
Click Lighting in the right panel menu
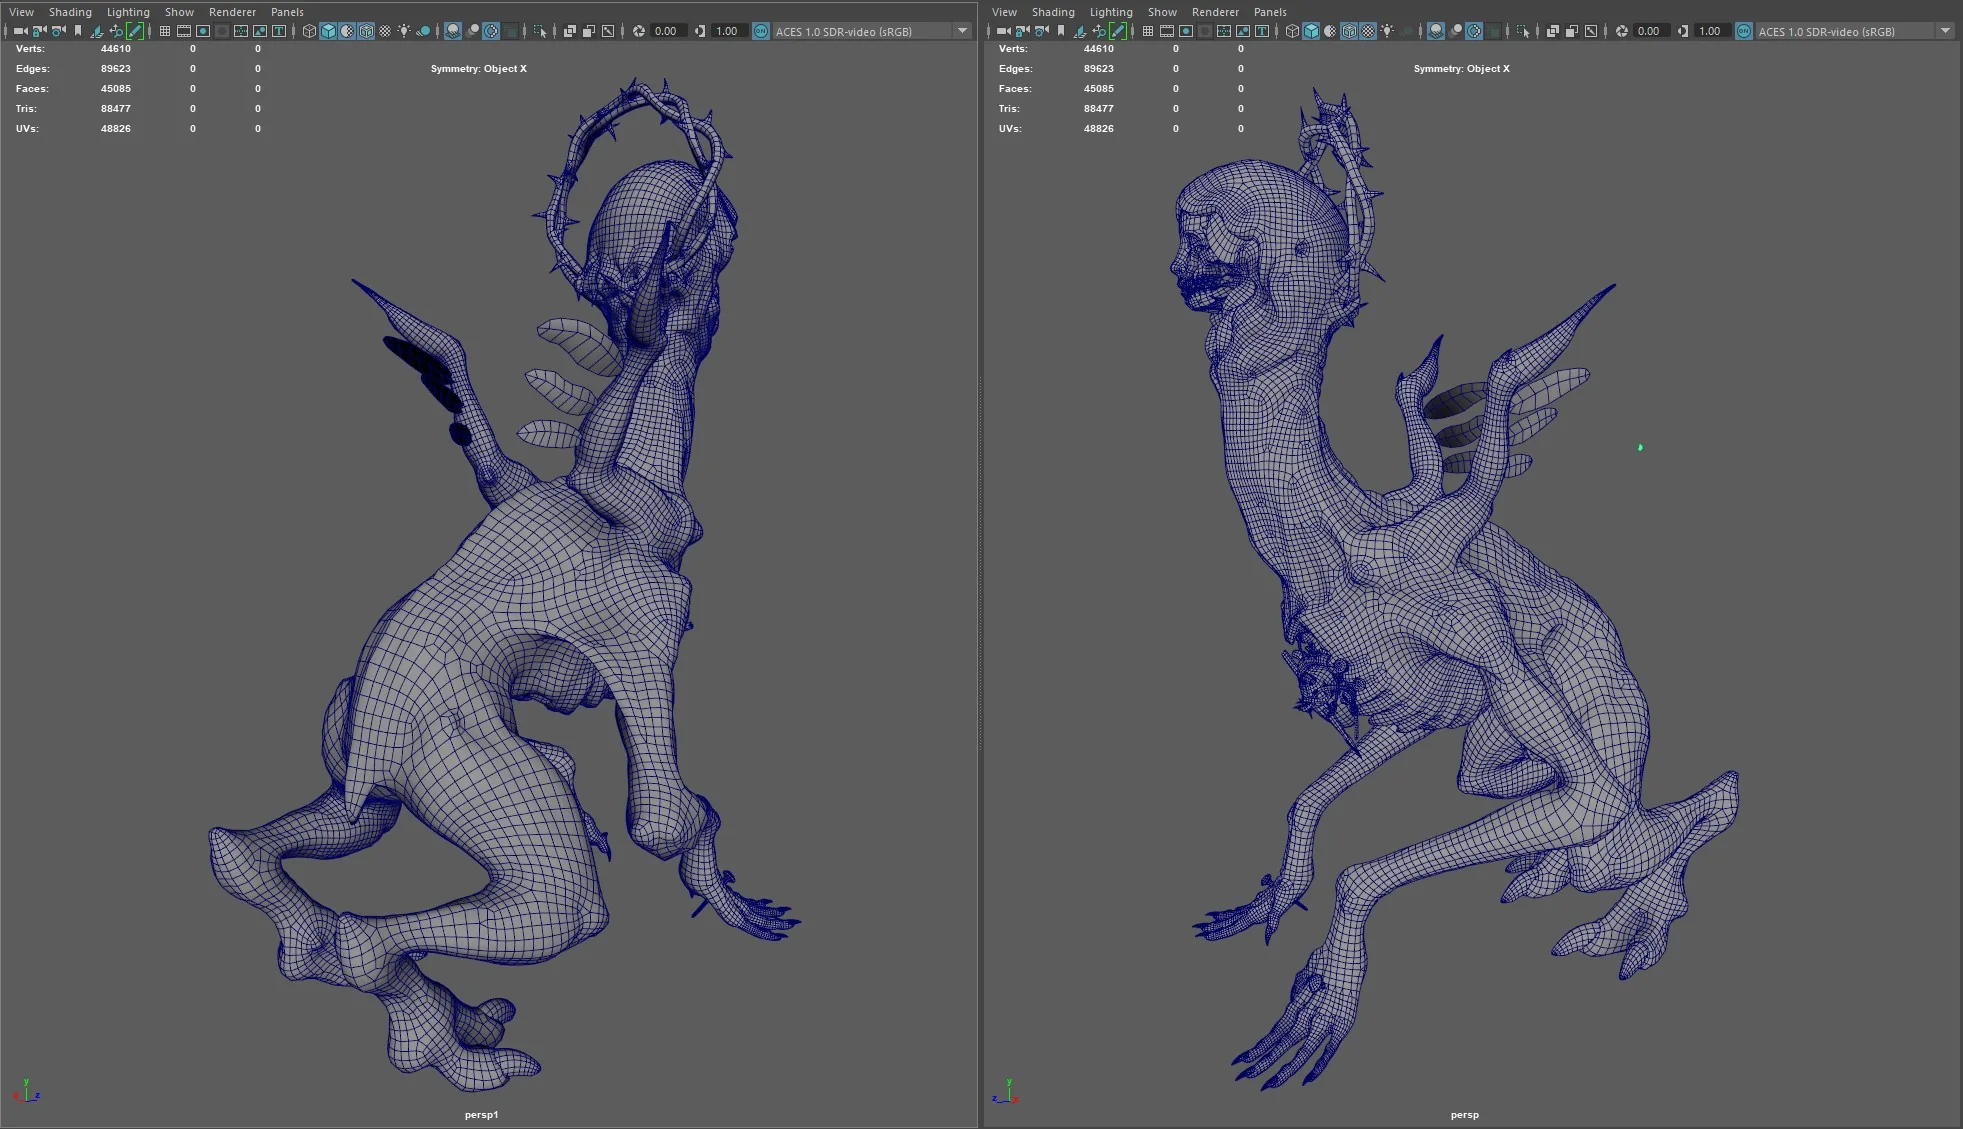click(1111, 12)
